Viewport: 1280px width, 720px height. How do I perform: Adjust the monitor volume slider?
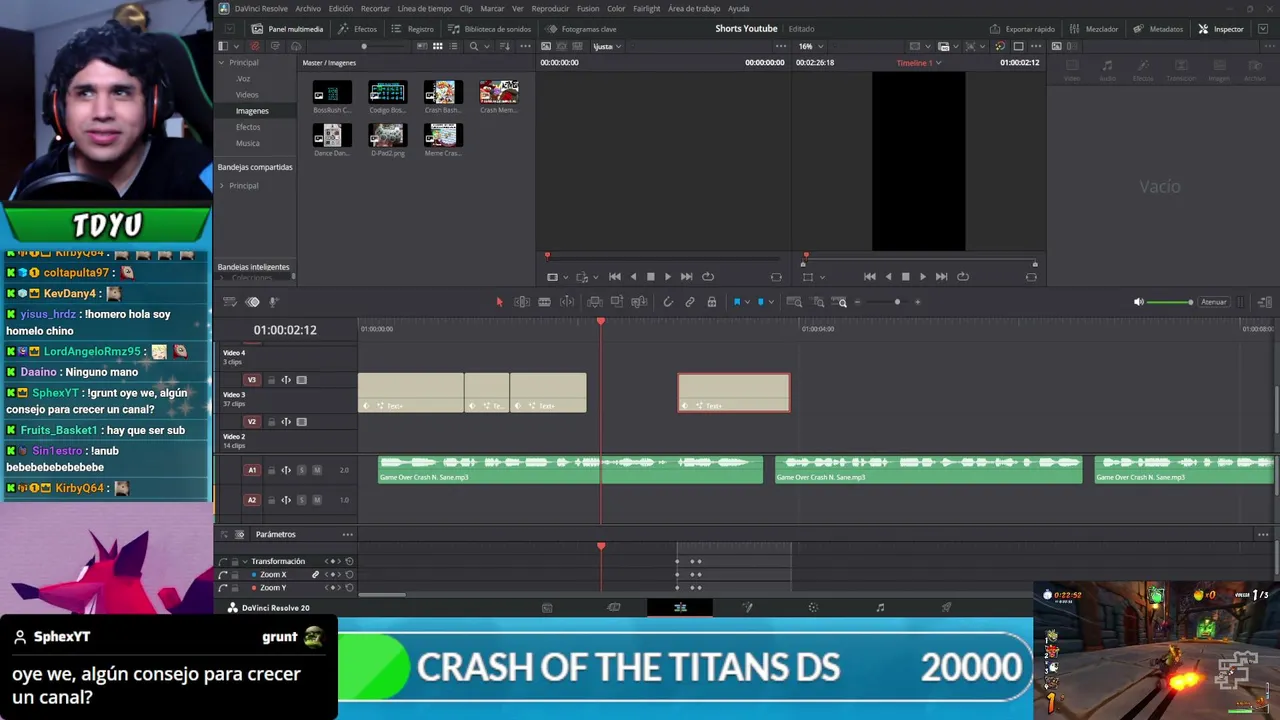coord(1170,302)
